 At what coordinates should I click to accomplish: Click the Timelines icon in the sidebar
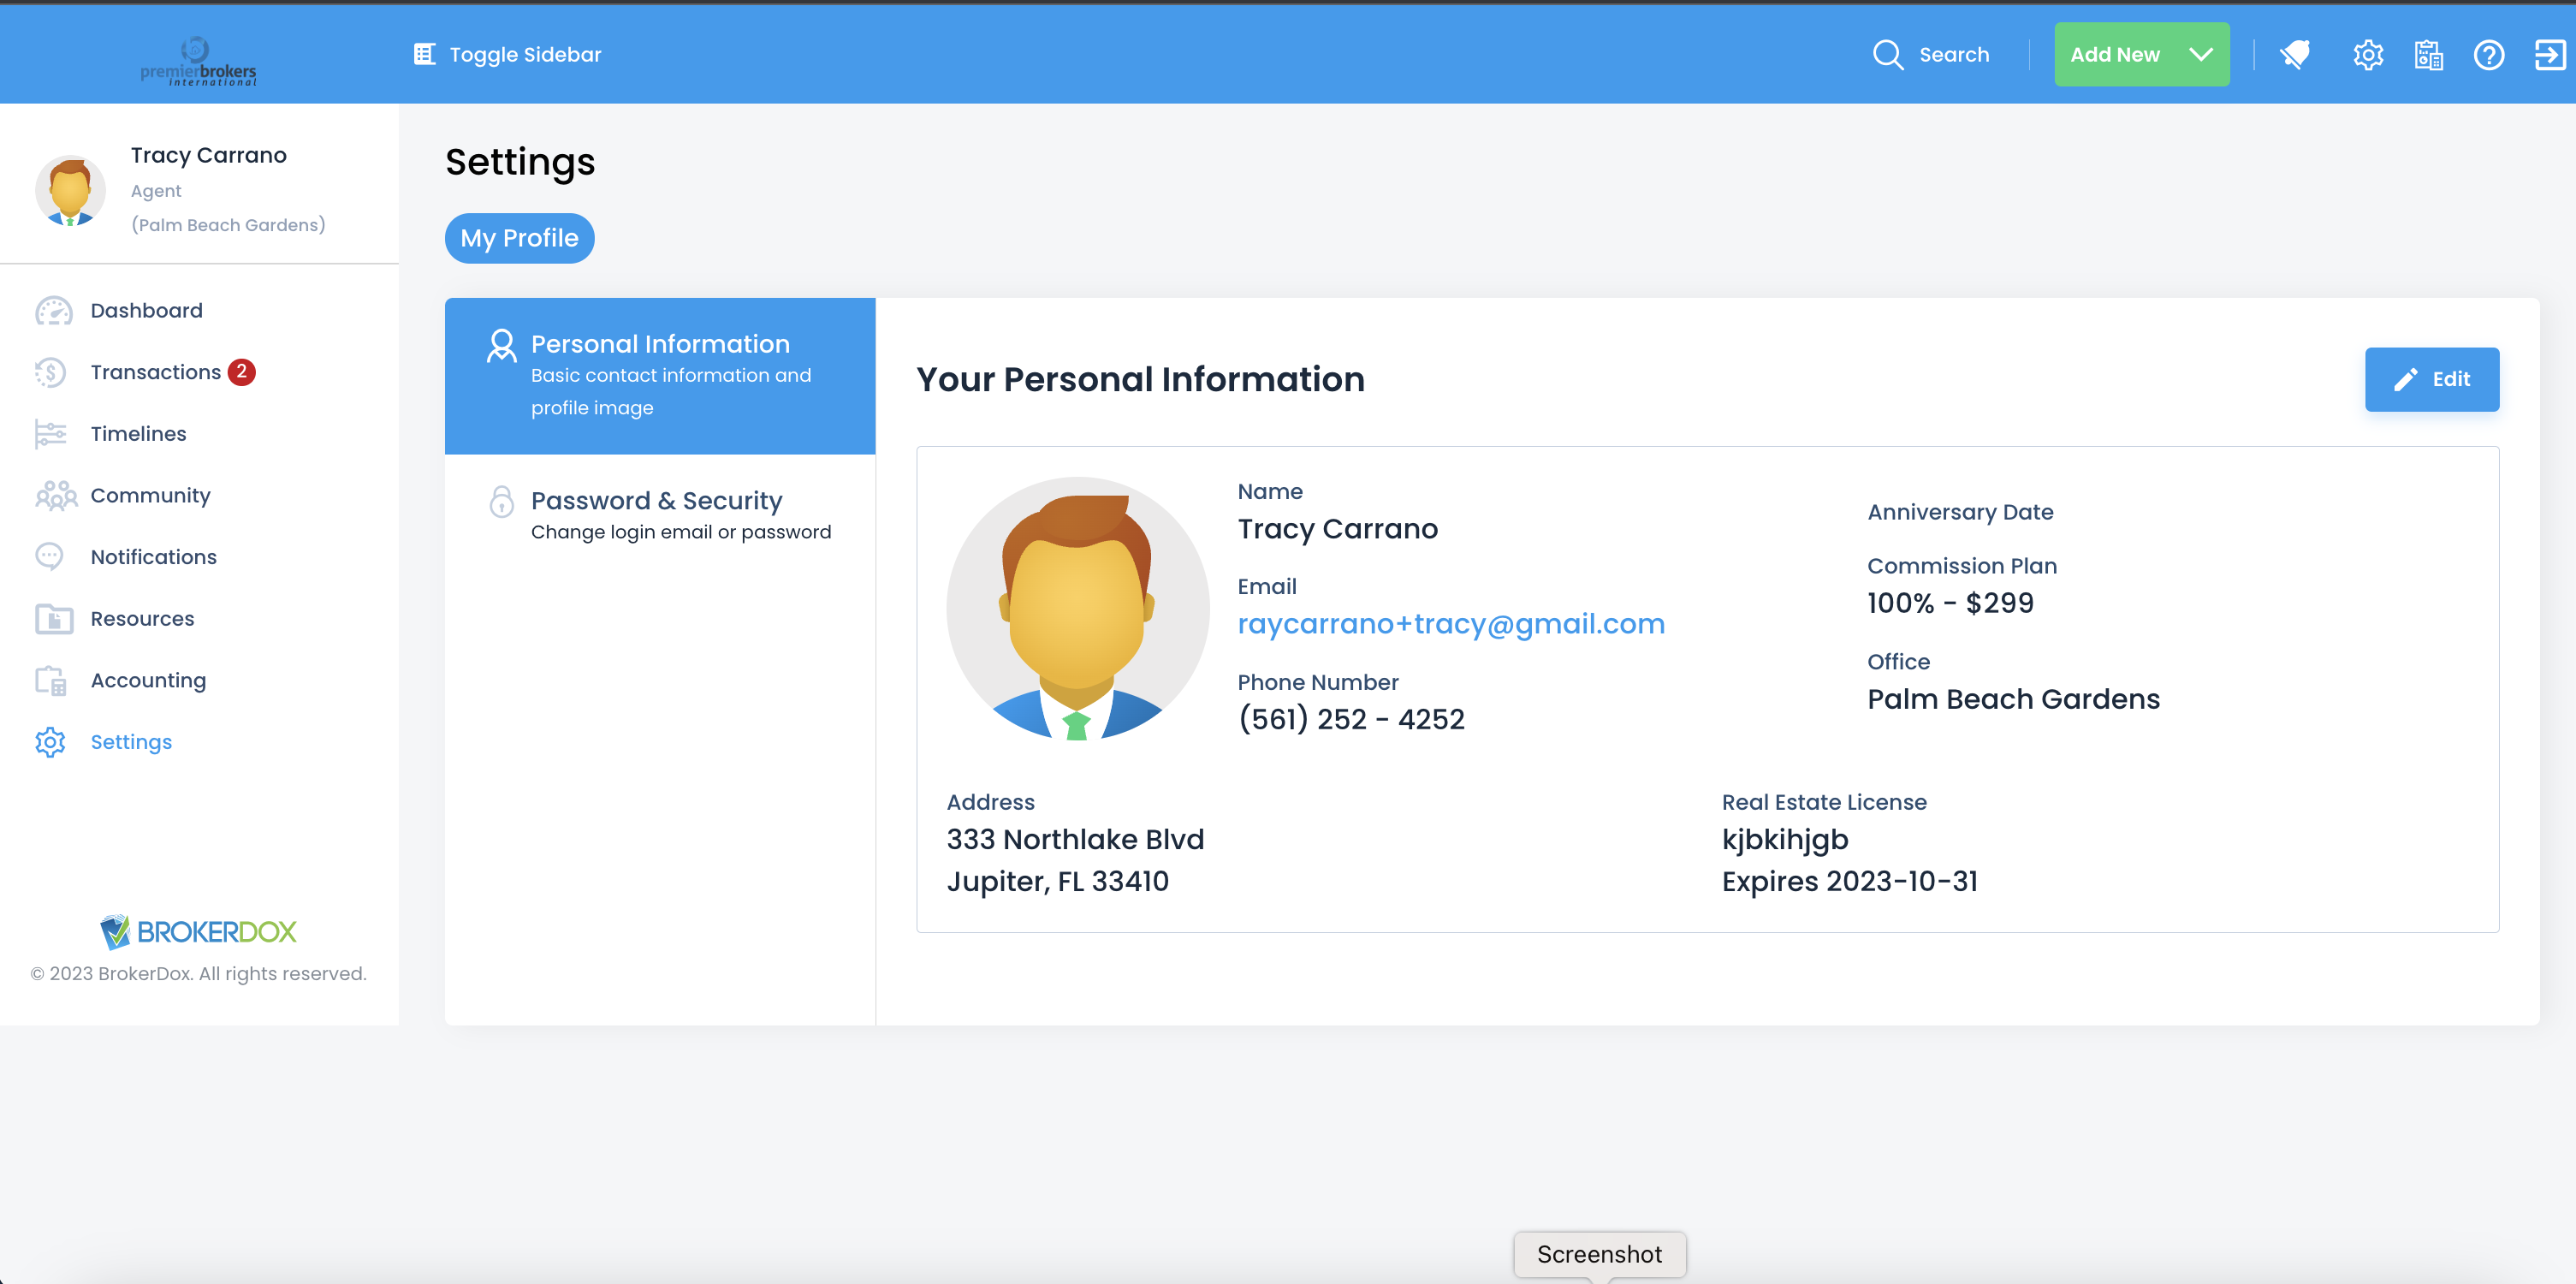click(x=50, y=434)
